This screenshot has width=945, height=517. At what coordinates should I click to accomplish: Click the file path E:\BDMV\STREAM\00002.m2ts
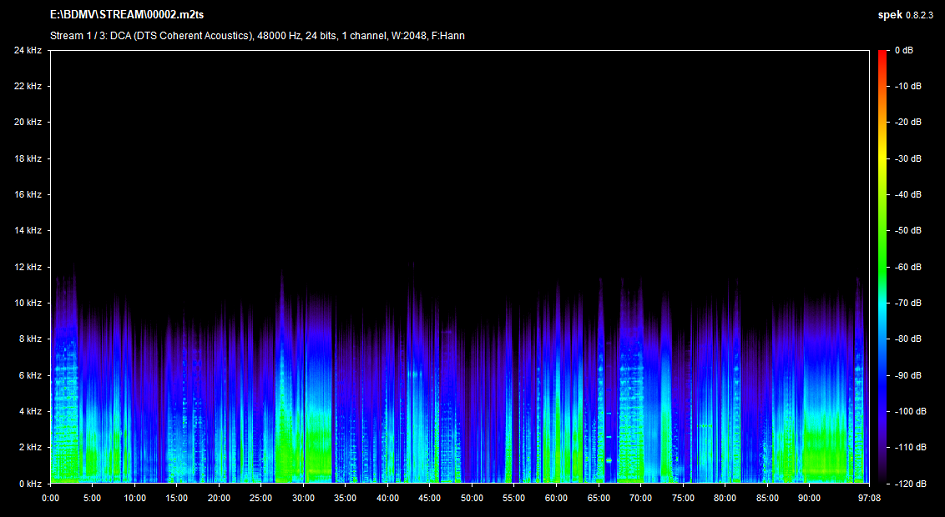127,15
